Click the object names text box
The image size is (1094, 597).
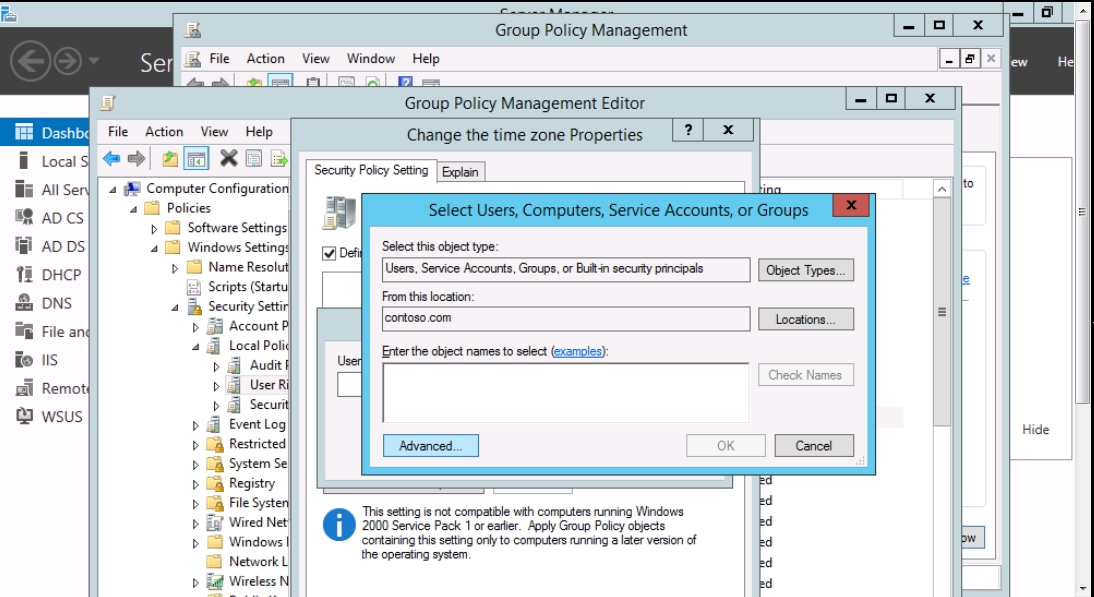(x=566, y=392)
